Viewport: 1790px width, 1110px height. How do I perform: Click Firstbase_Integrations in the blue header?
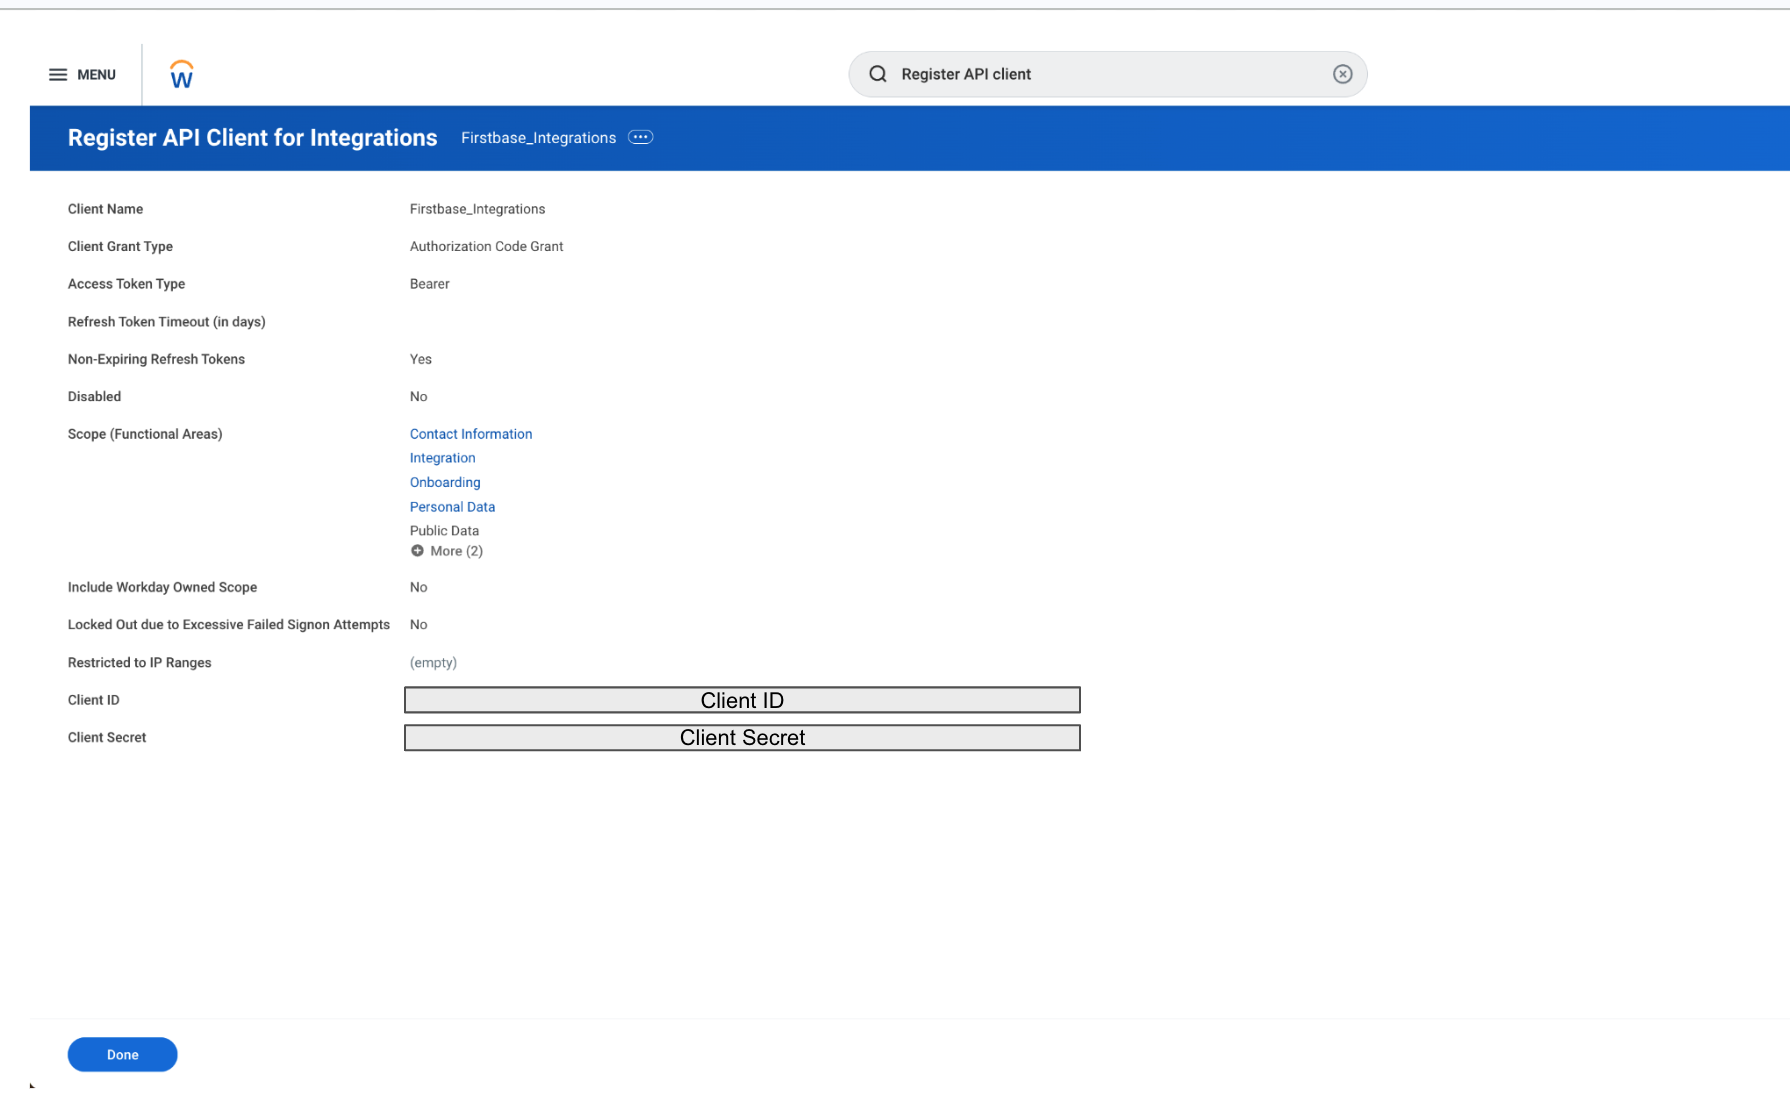coord(538,138)
